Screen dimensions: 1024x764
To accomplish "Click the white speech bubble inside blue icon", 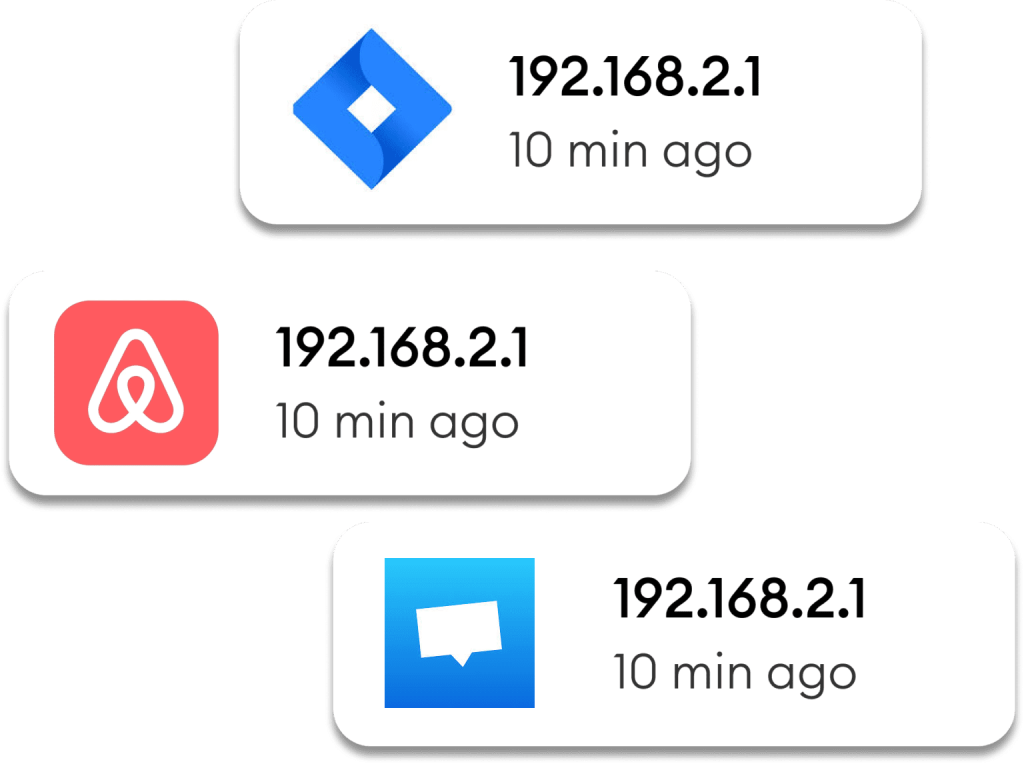I will 459,633.
